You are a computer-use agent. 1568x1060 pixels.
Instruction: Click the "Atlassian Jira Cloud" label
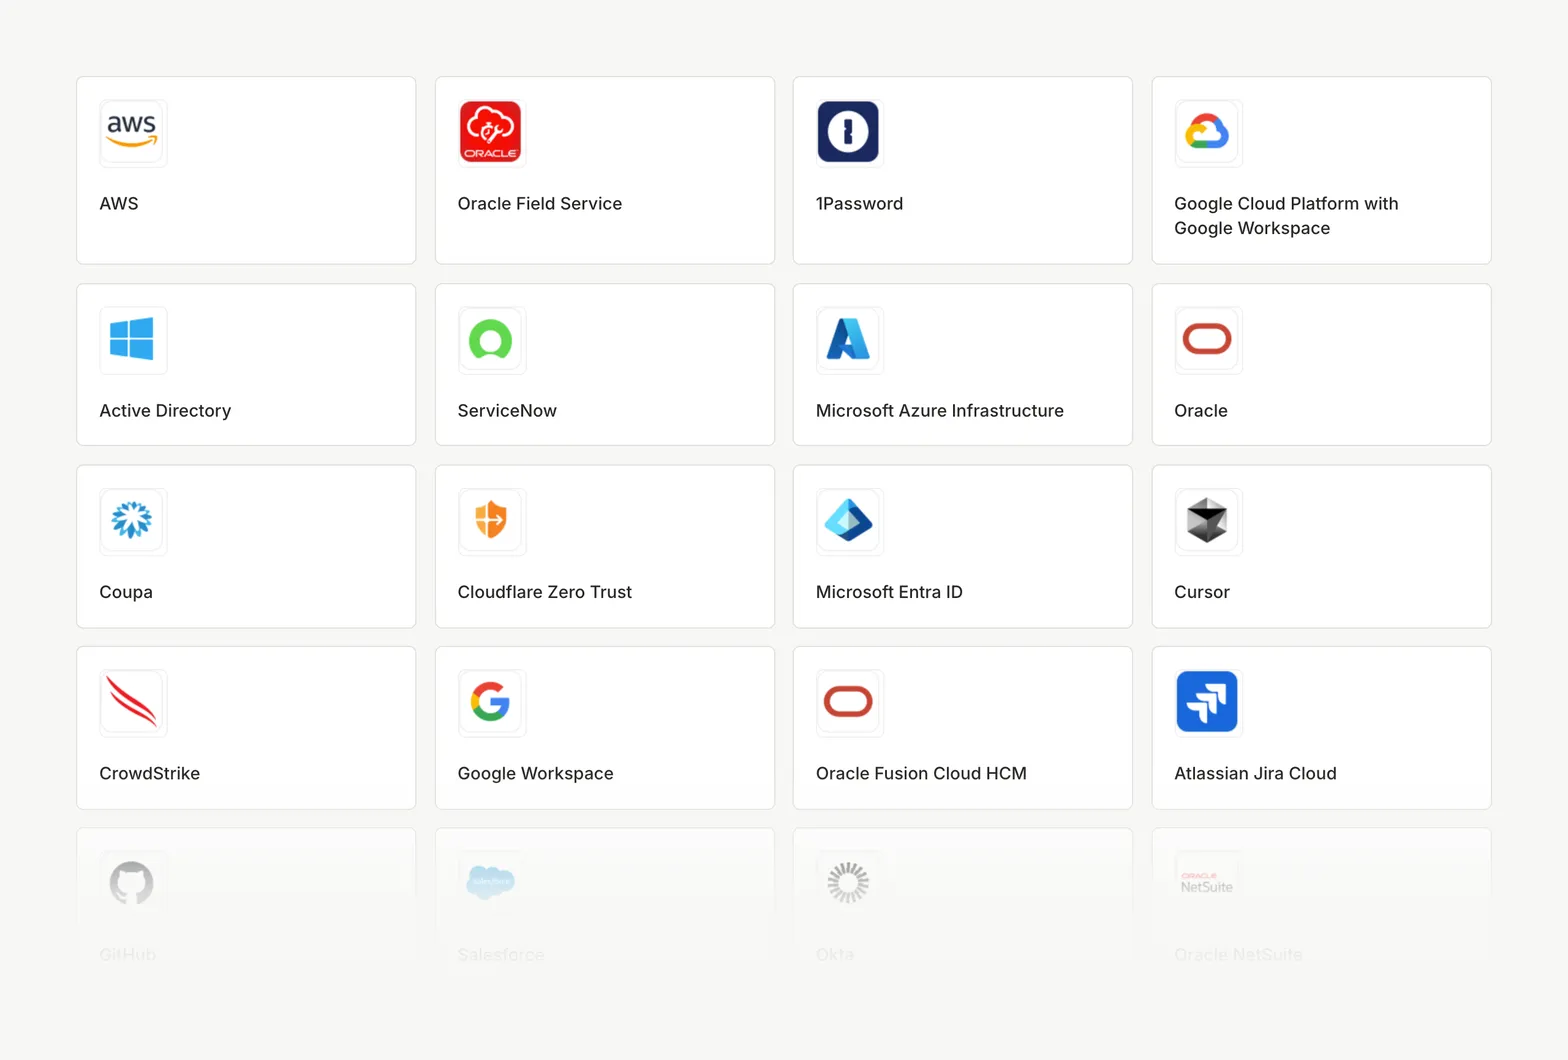point(1255,774)
